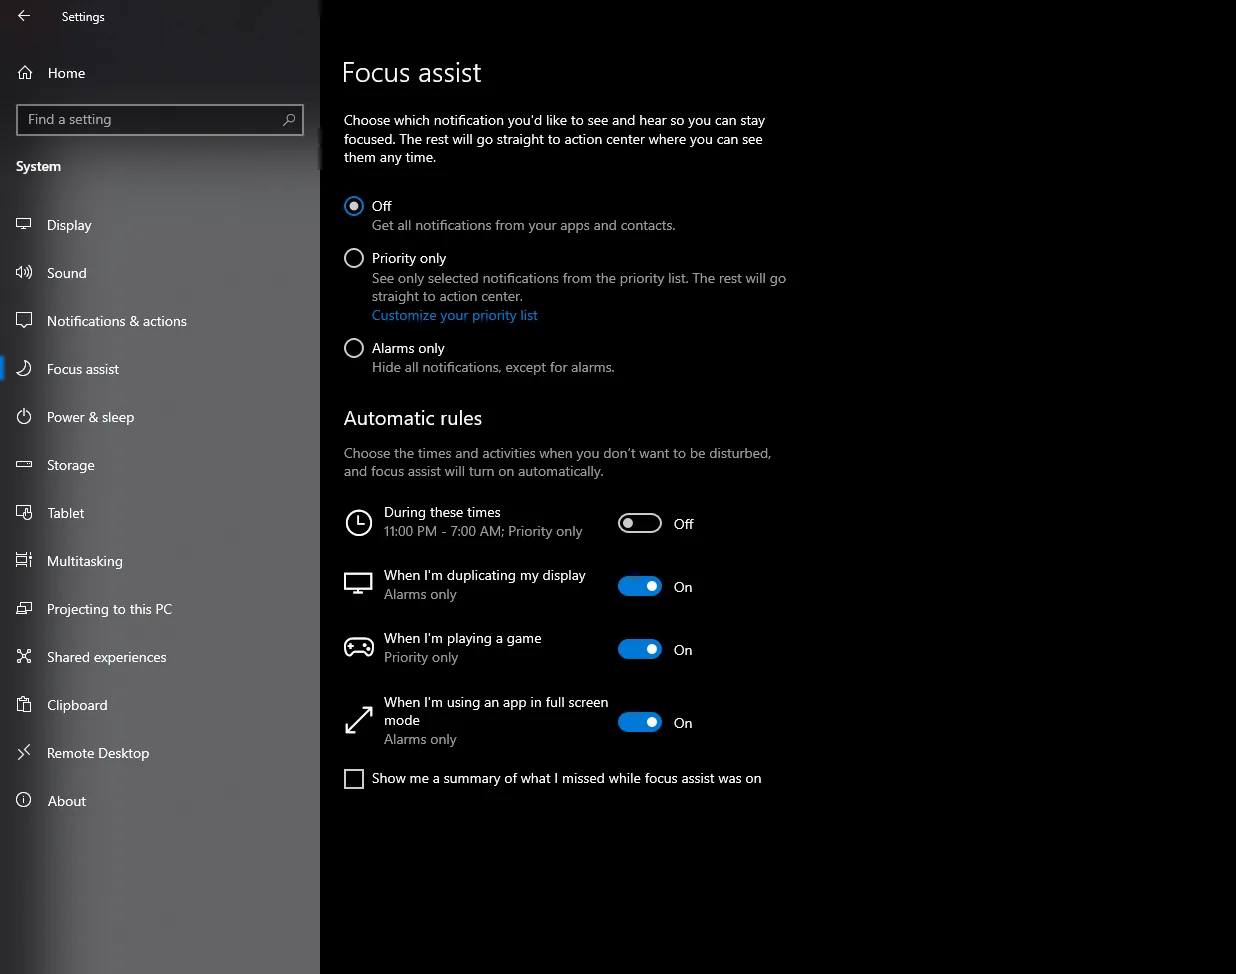Screen dimensions: 1236x974
Task: Click the Storage drive icon
Action: [24, 465]
